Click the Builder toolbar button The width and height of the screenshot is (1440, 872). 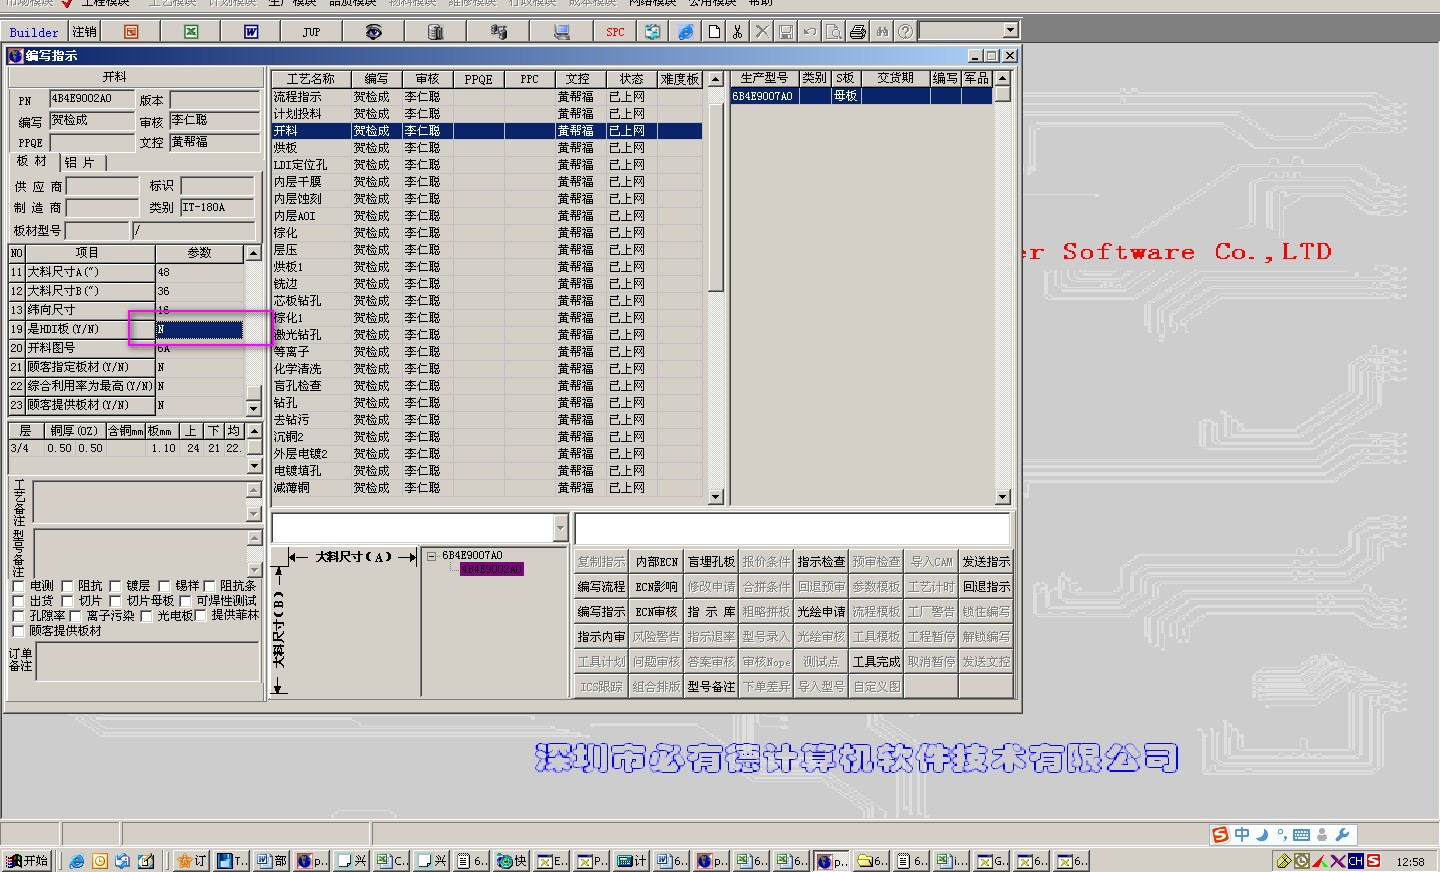click(x=34, y=32)
